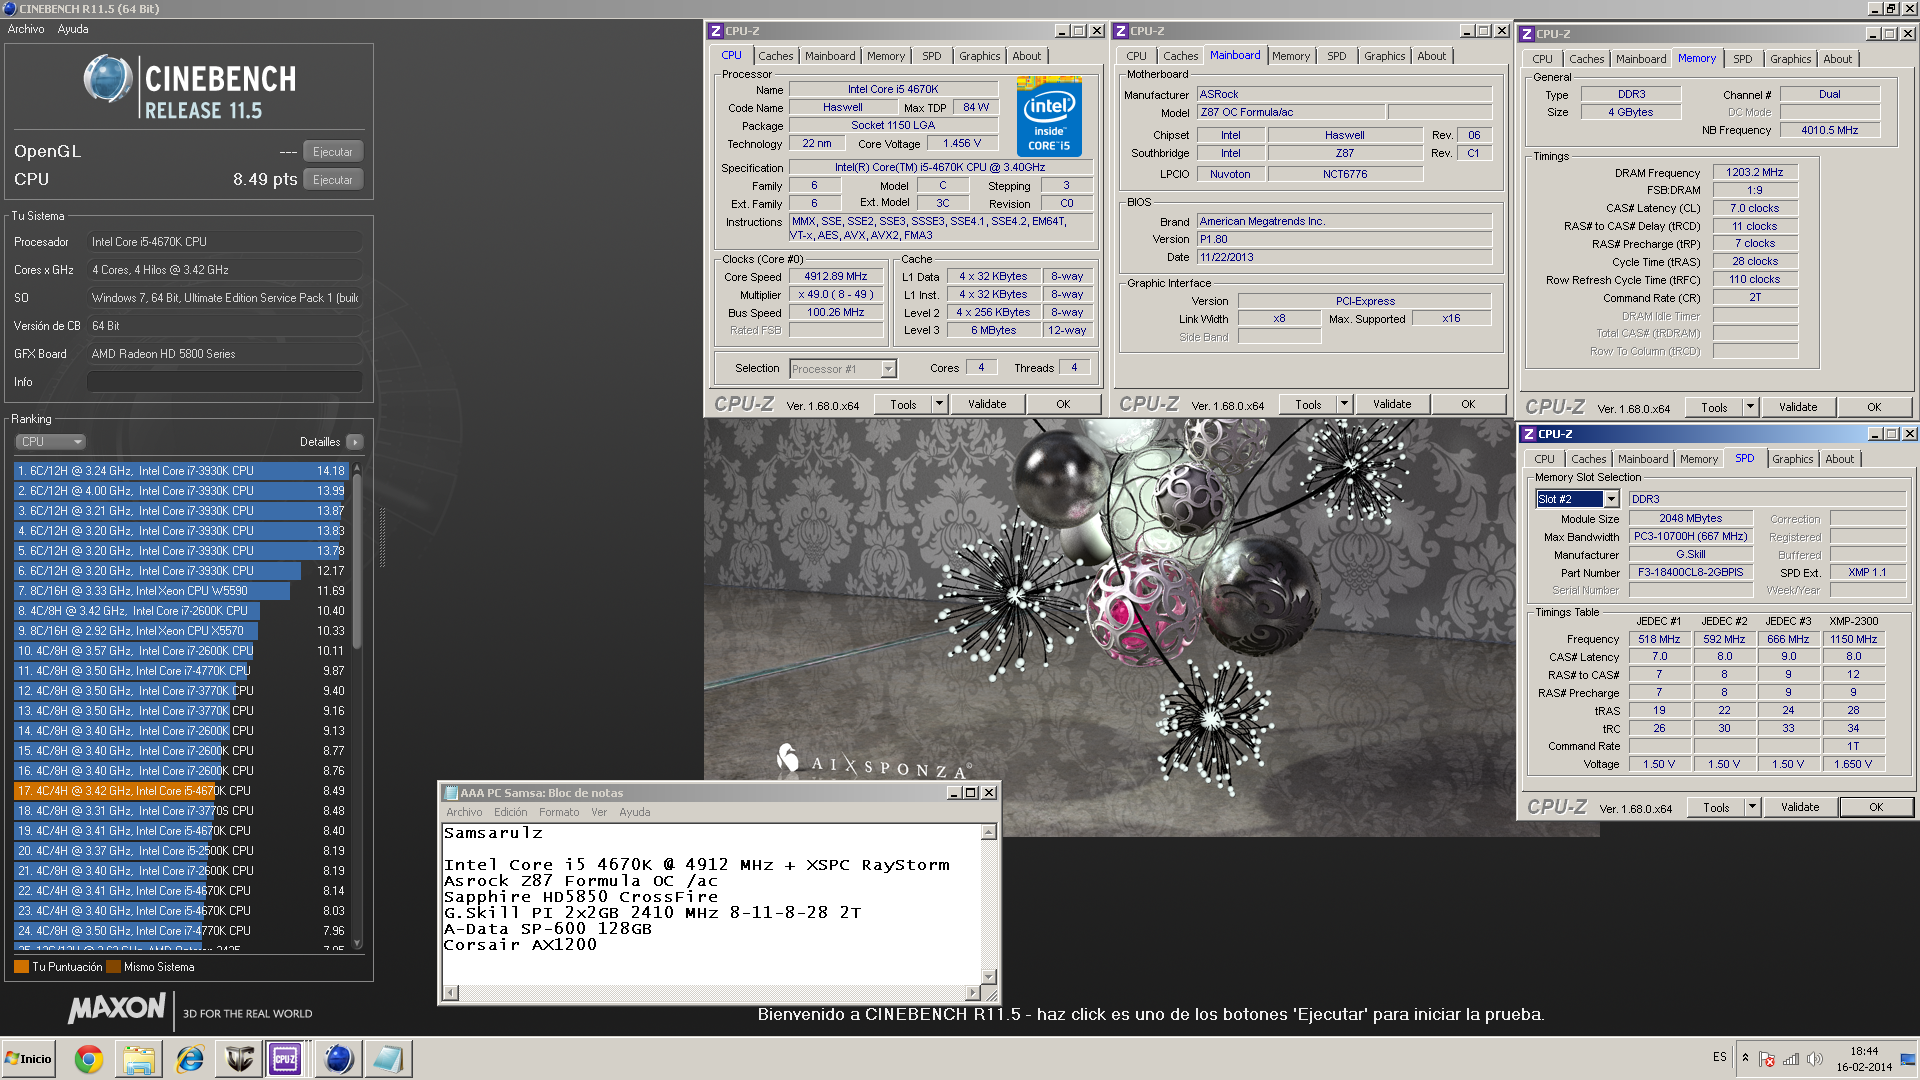Screen dimensions: 1920x1080
Task: Click Tools button in CPU-Z Memory General window
Action: [1714, 407]
